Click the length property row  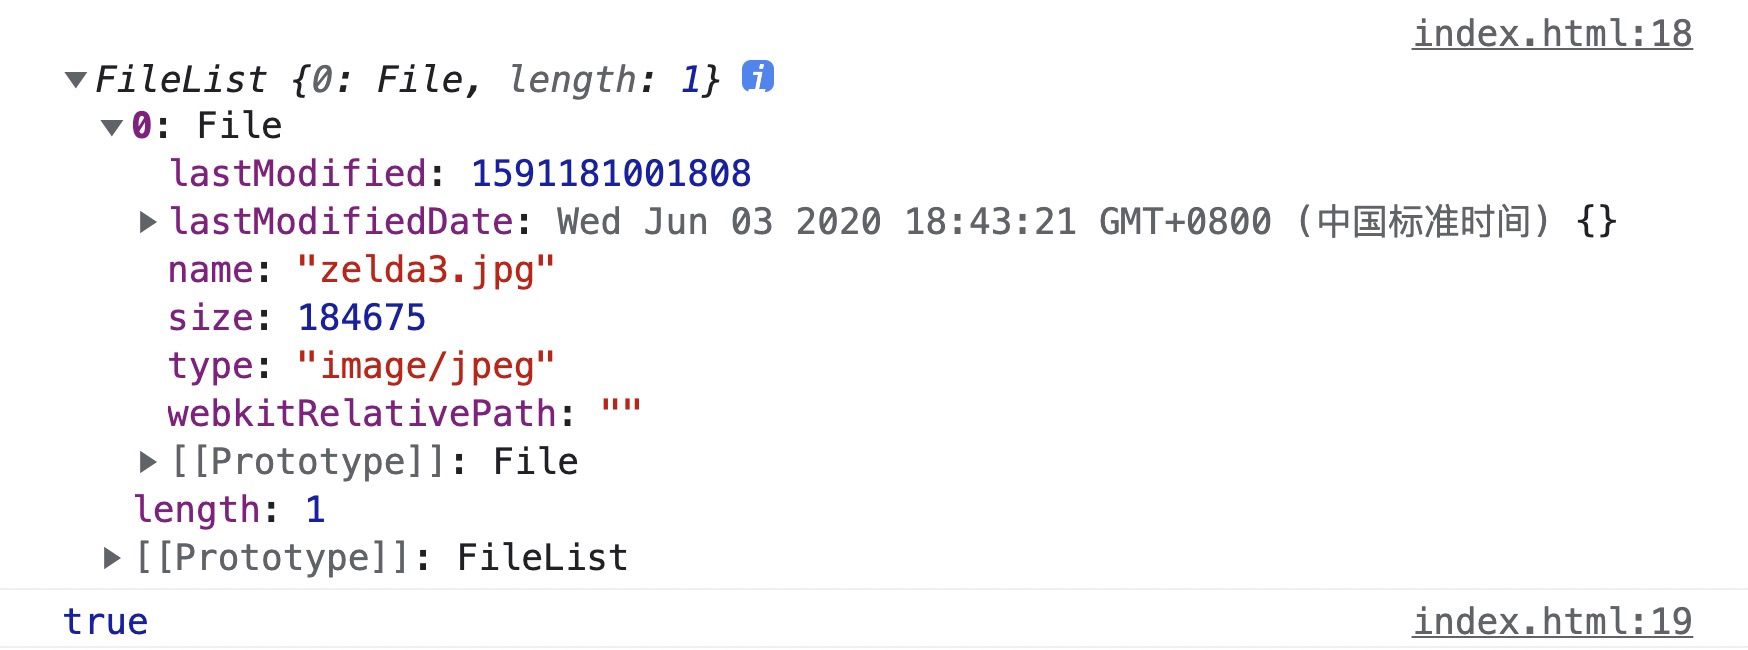230,509
